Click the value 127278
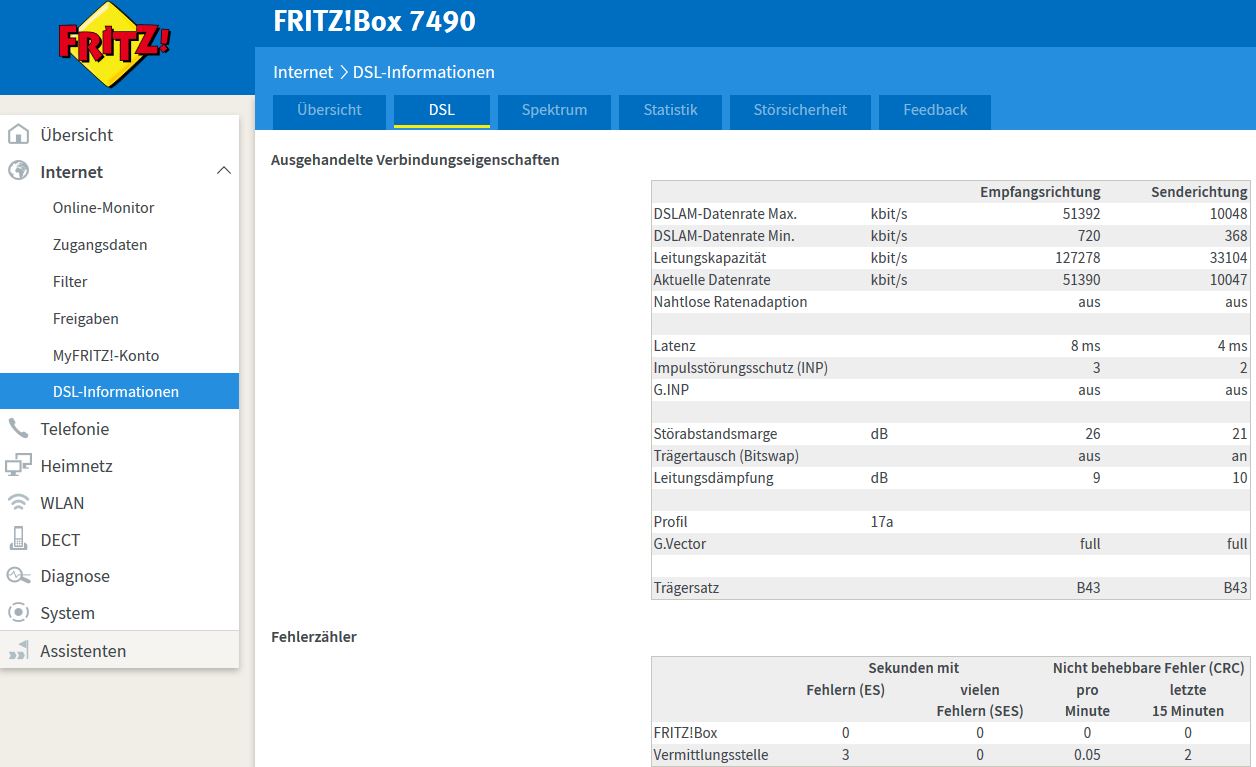The image size is (1256, 767). (x=1078, y=258)
